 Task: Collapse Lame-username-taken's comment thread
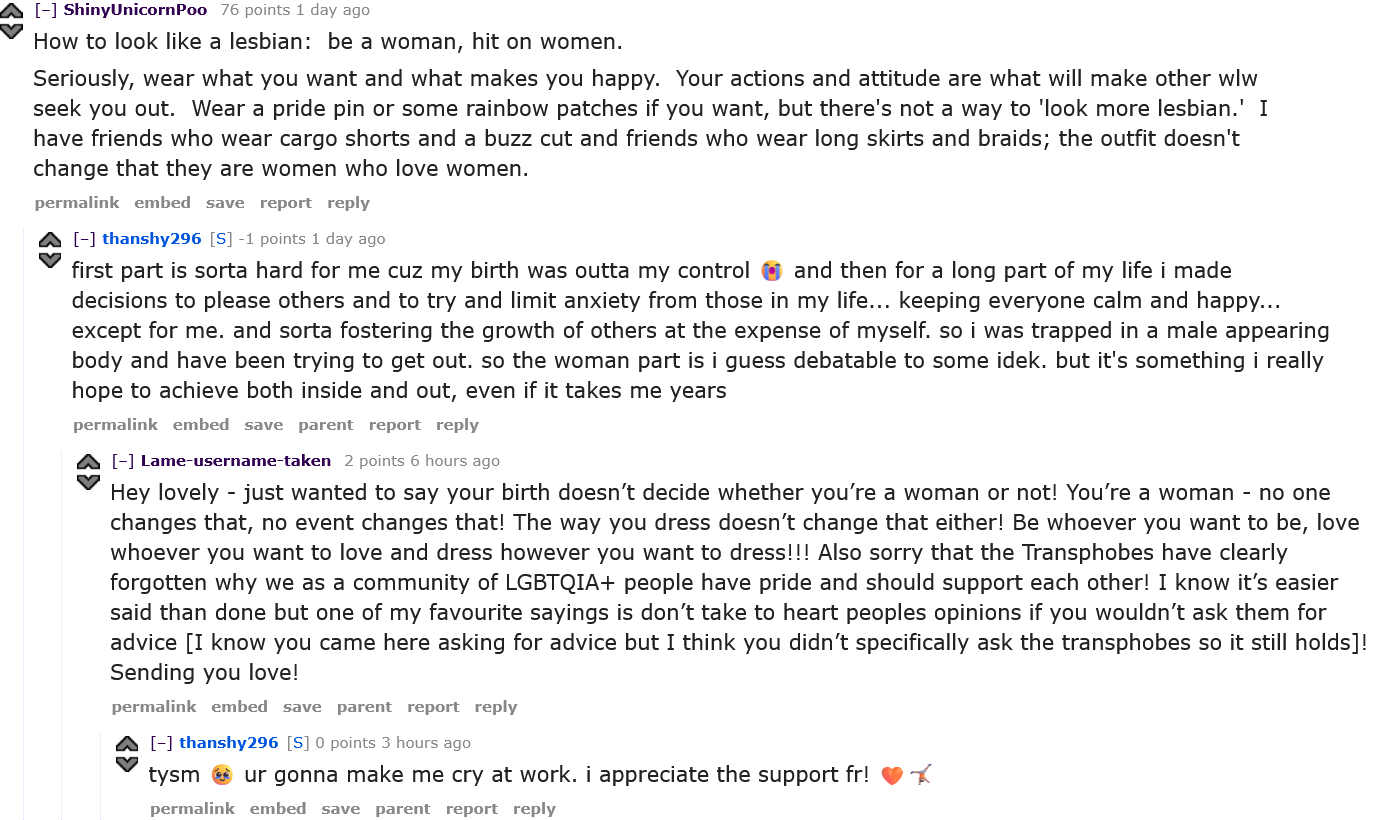click(123, 461)
